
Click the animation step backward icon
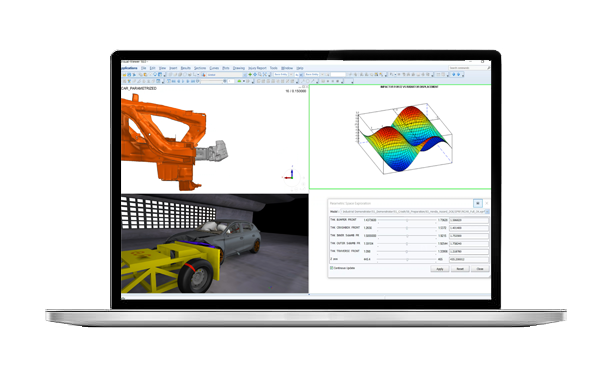[179, 81]
